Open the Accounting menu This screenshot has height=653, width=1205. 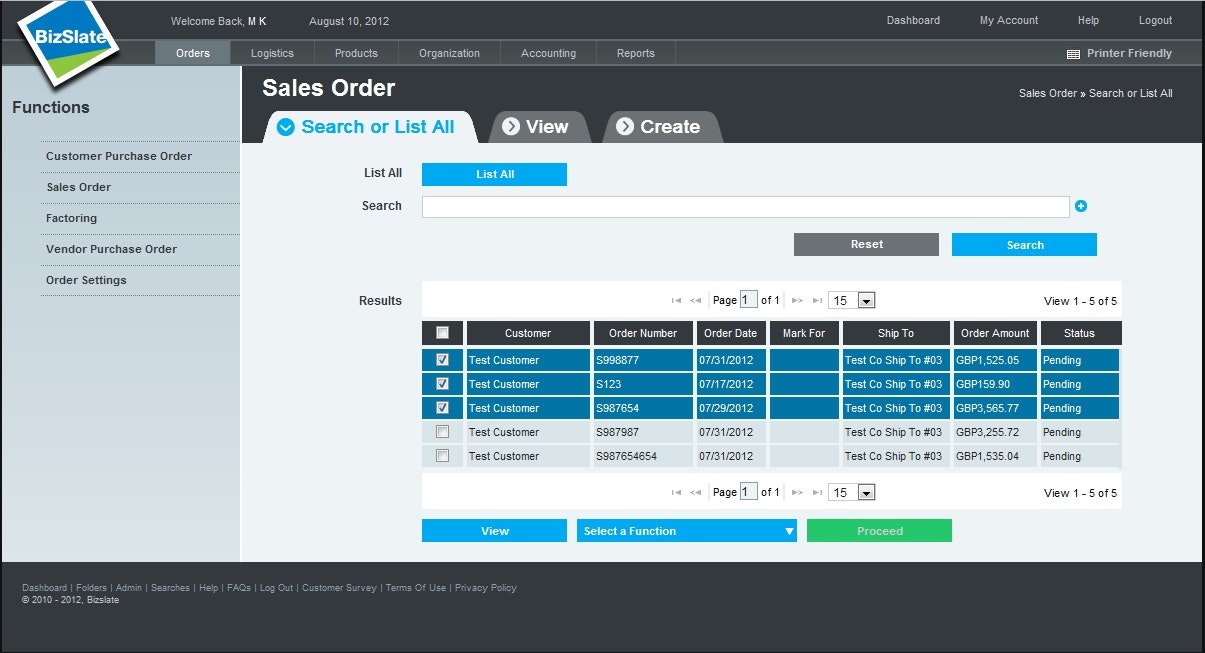pos(548,53)
